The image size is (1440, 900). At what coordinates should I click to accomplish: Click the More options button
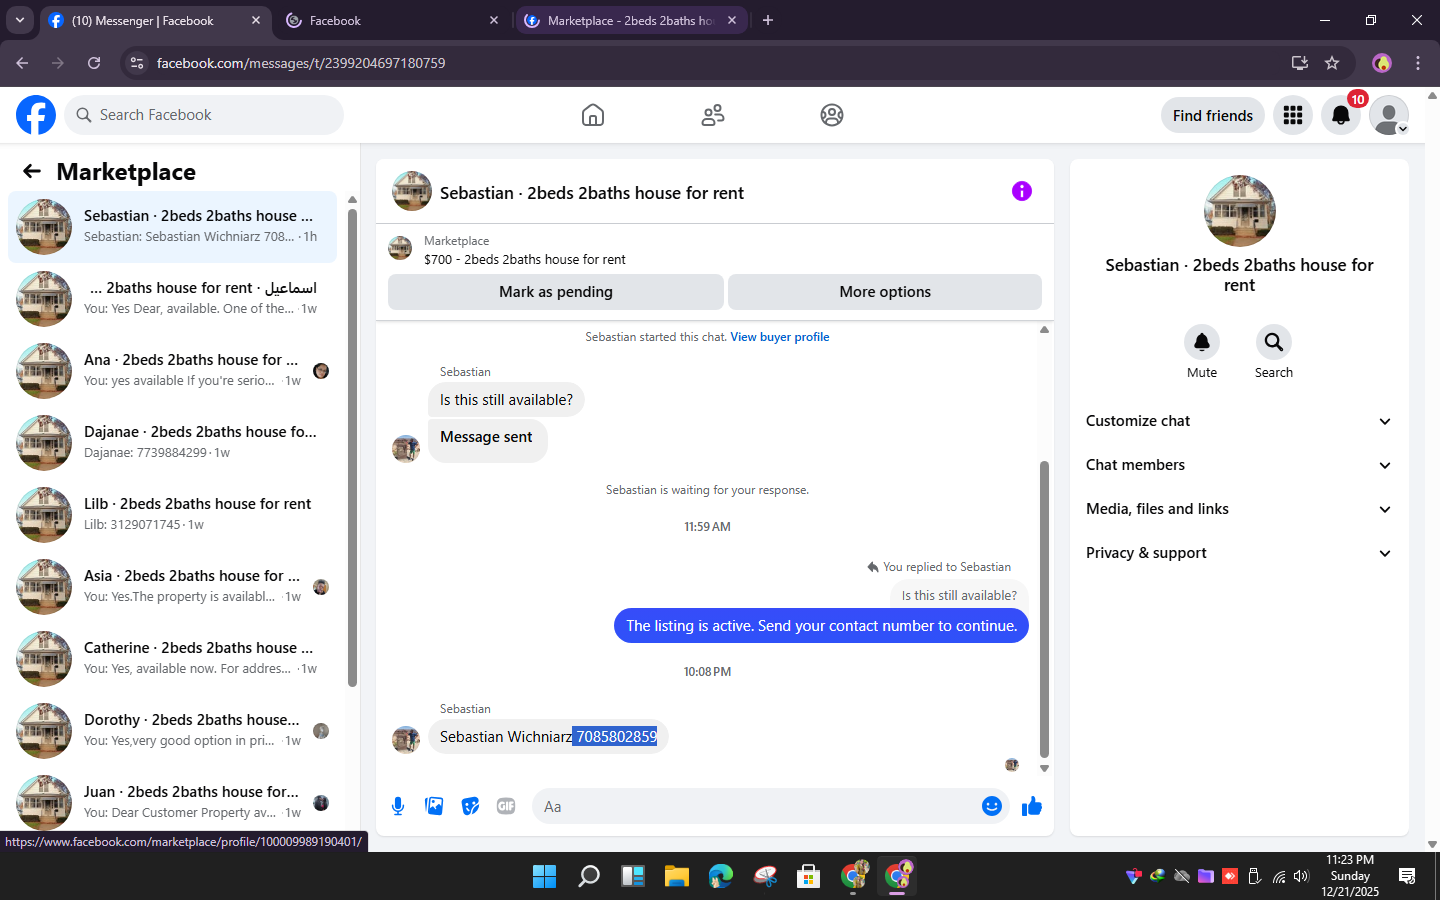[885, 292]
